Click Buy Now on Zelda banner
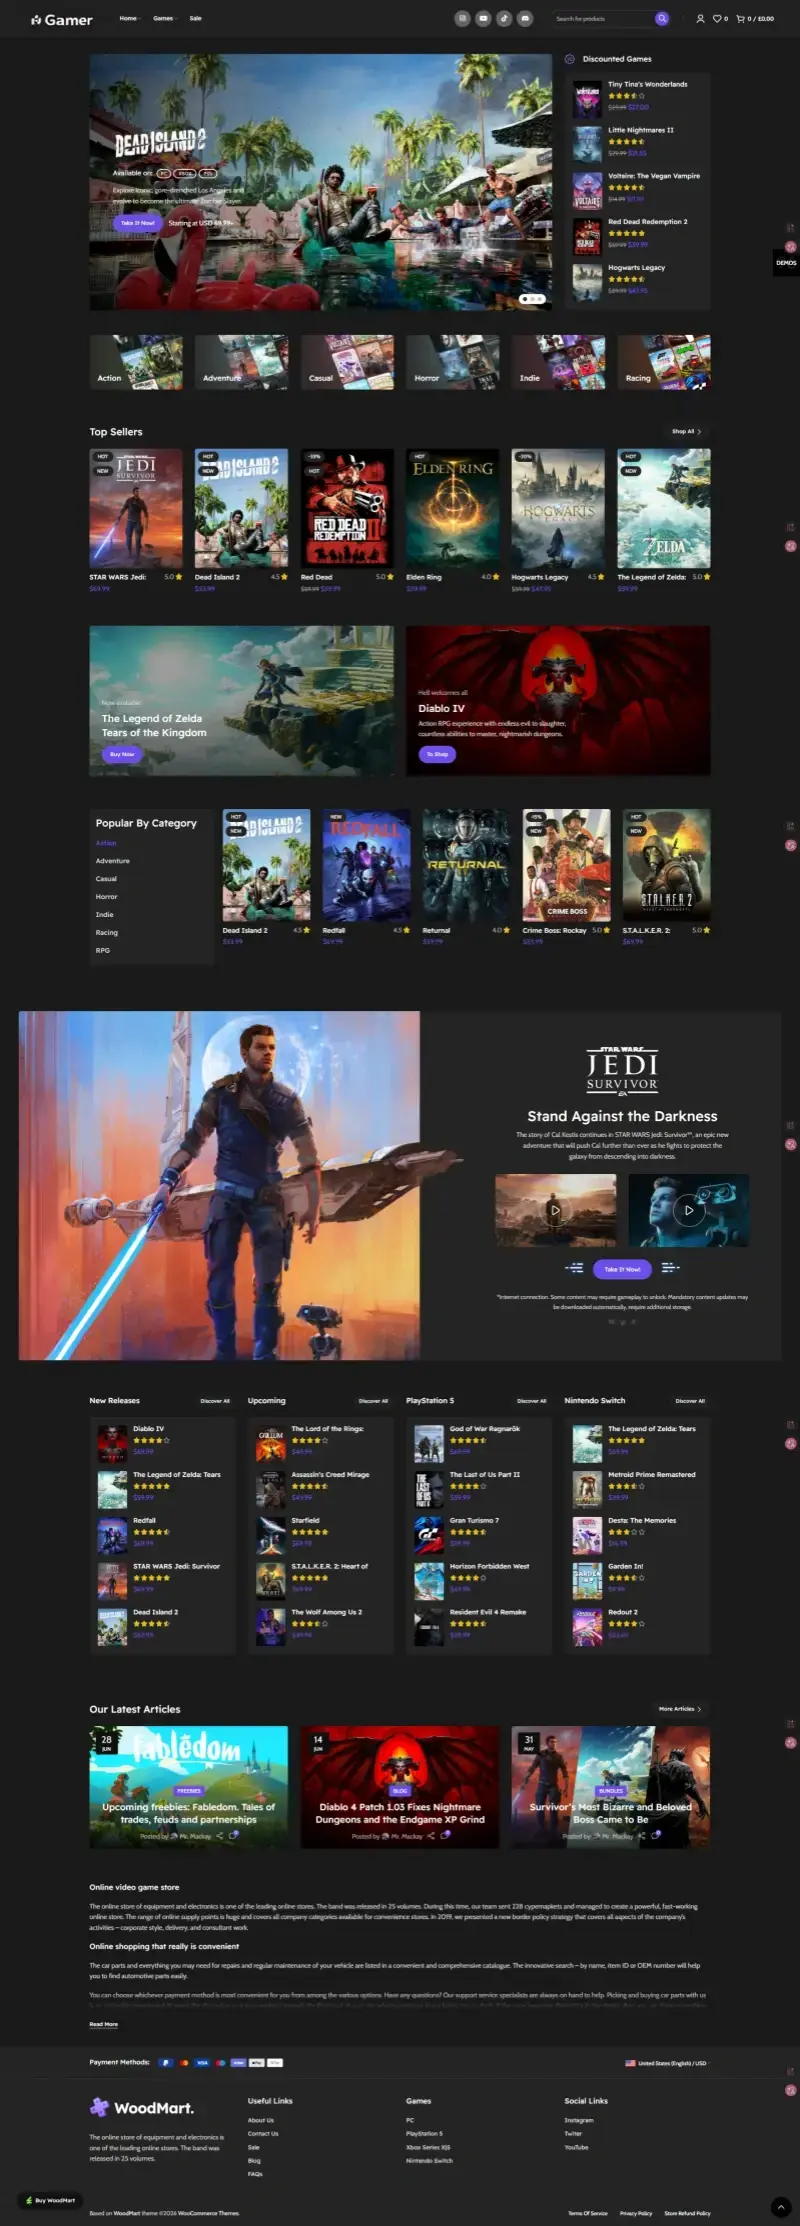This screenshot has width=800, height=2226. point(122,755)
